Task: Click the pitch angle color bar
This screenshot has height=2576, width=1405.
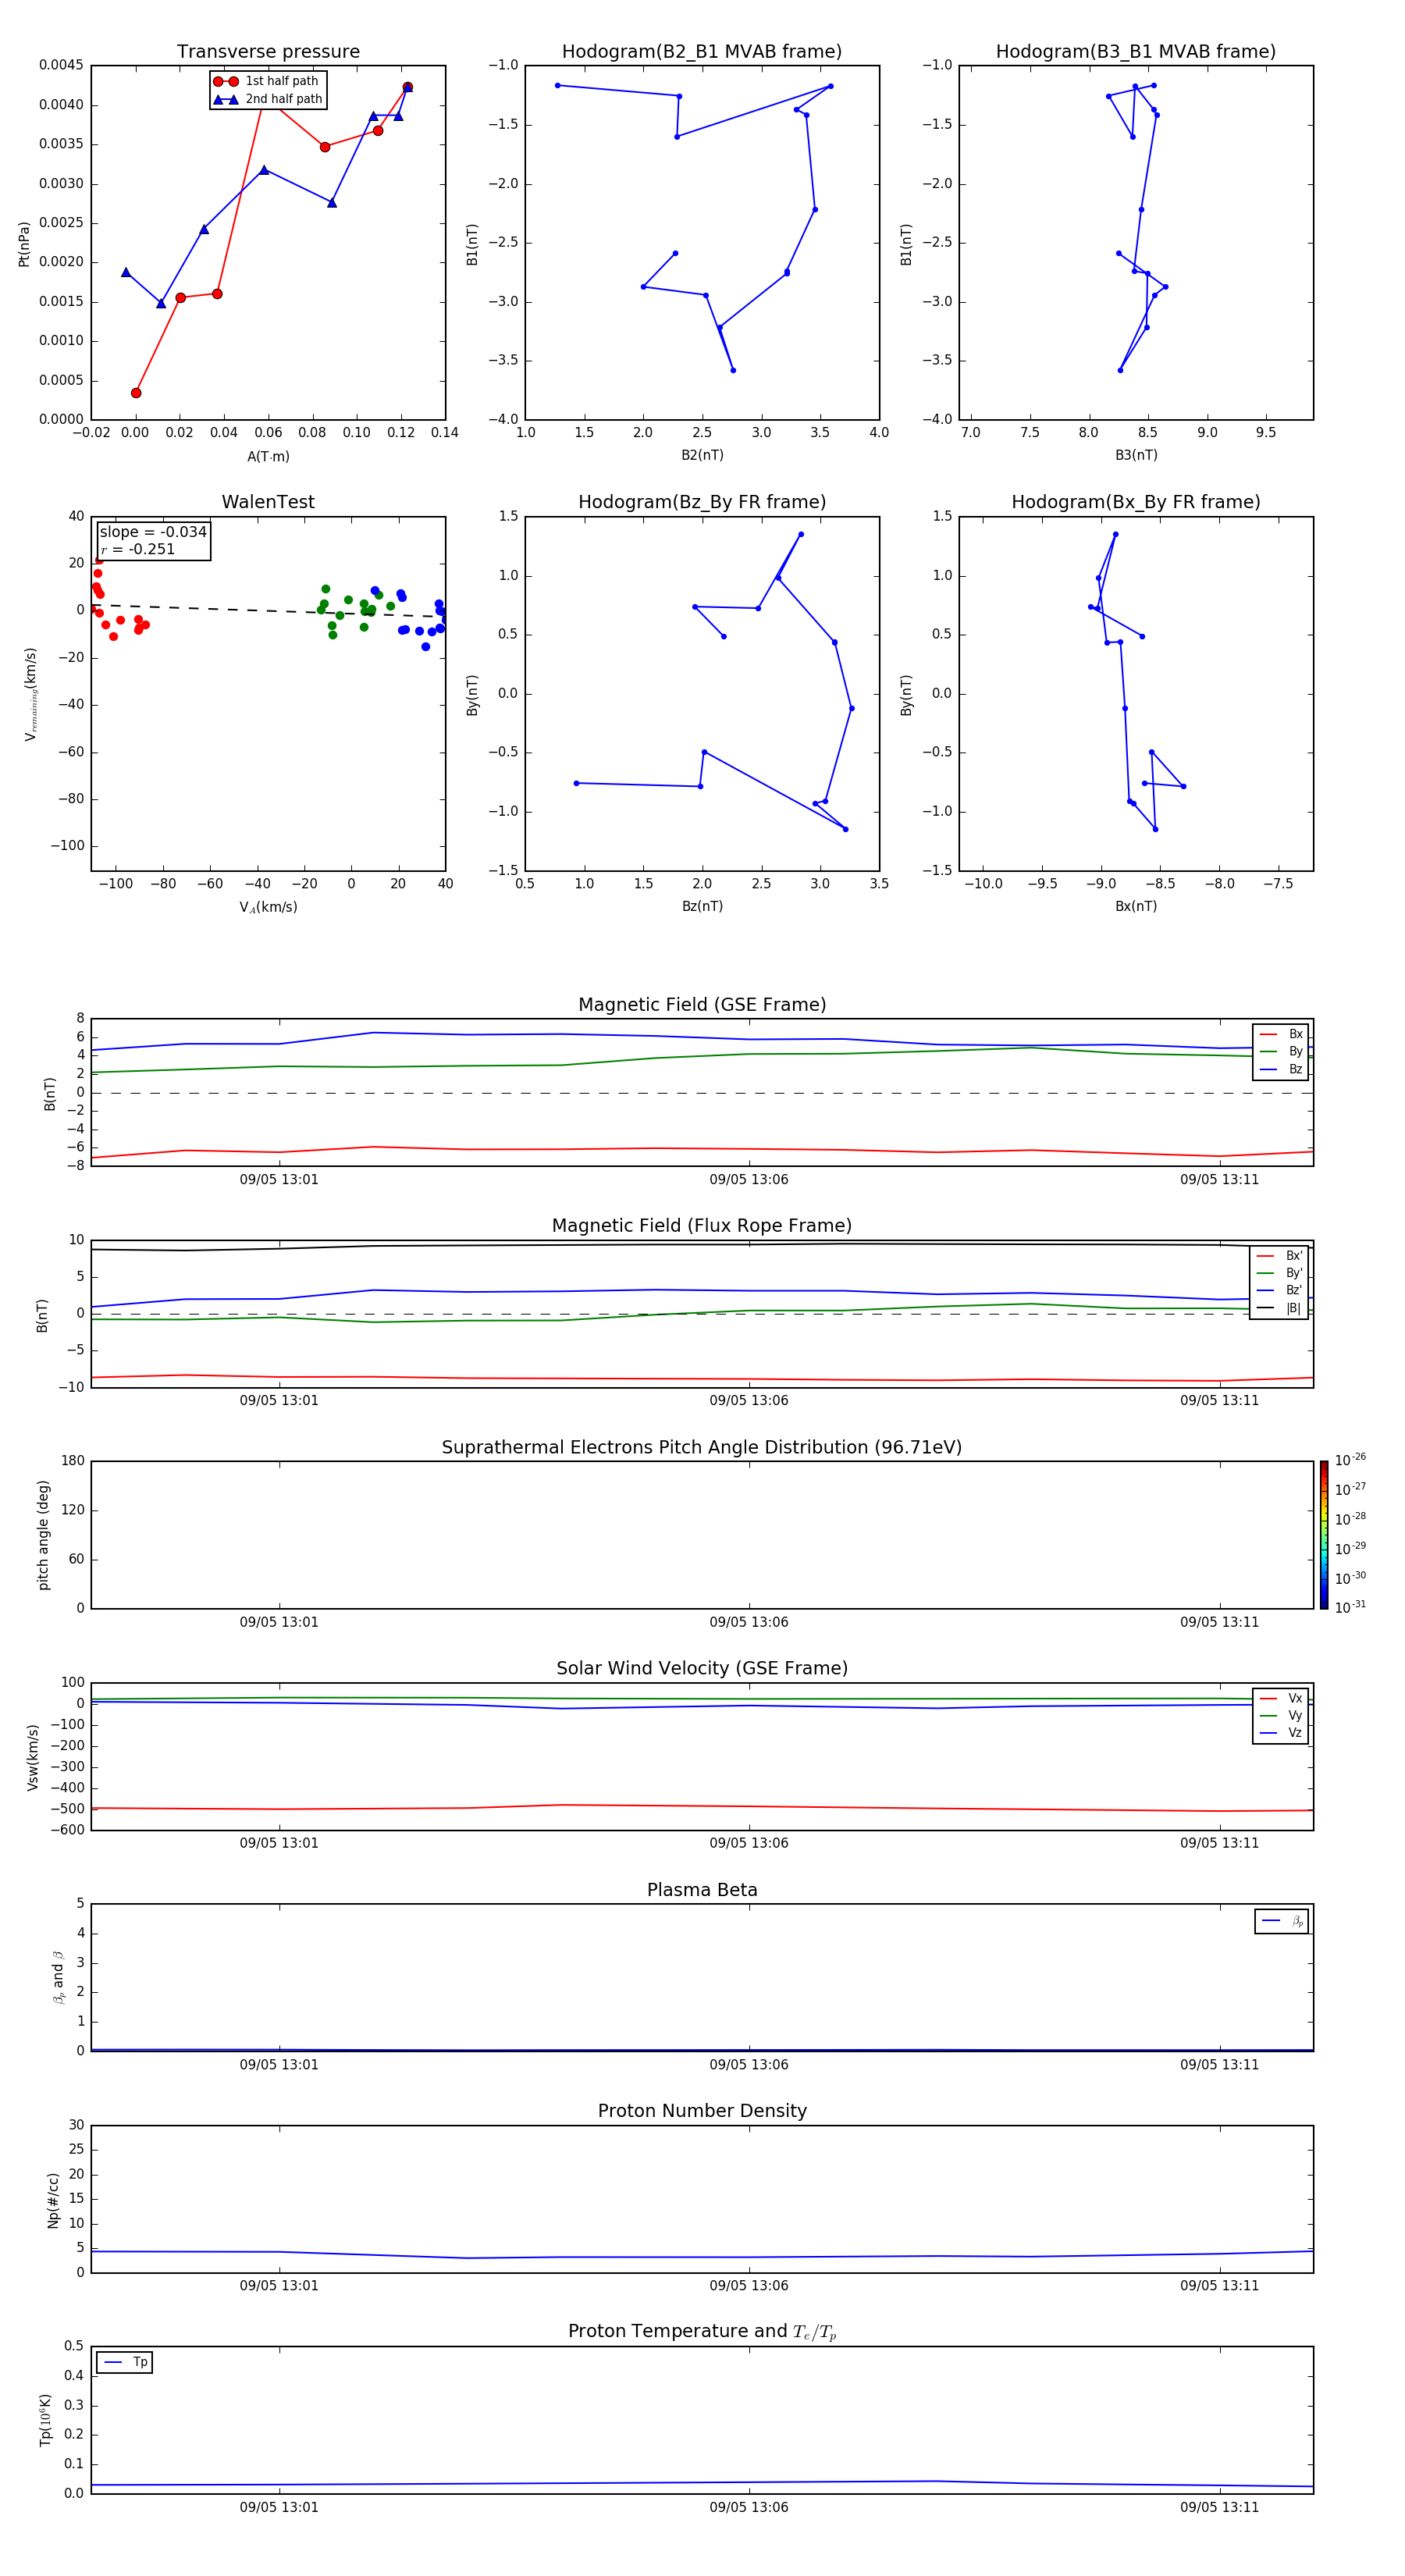Action: pyautogui.click(x=1323, y=1535)
